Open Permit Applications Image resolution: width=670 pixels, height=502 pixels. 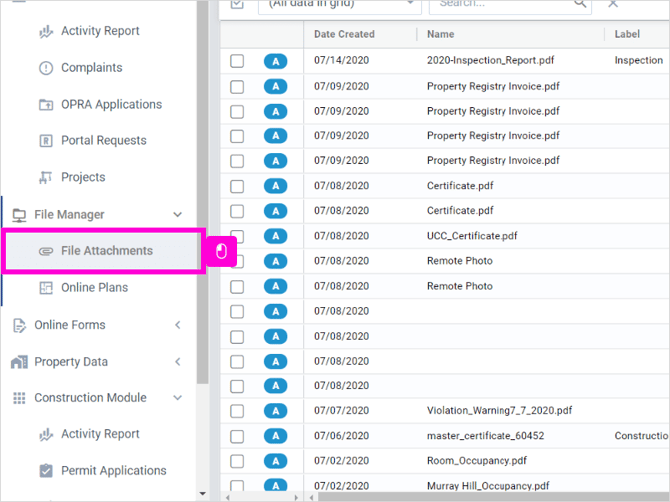114,470
